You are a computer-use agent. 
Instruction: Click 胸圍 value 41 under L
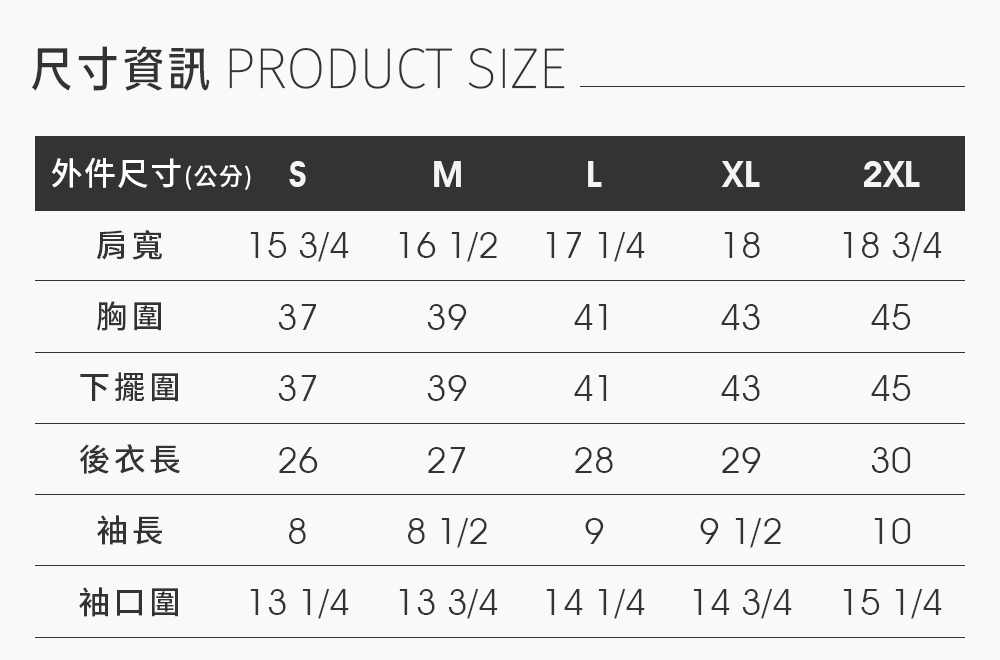click(594, 317)
